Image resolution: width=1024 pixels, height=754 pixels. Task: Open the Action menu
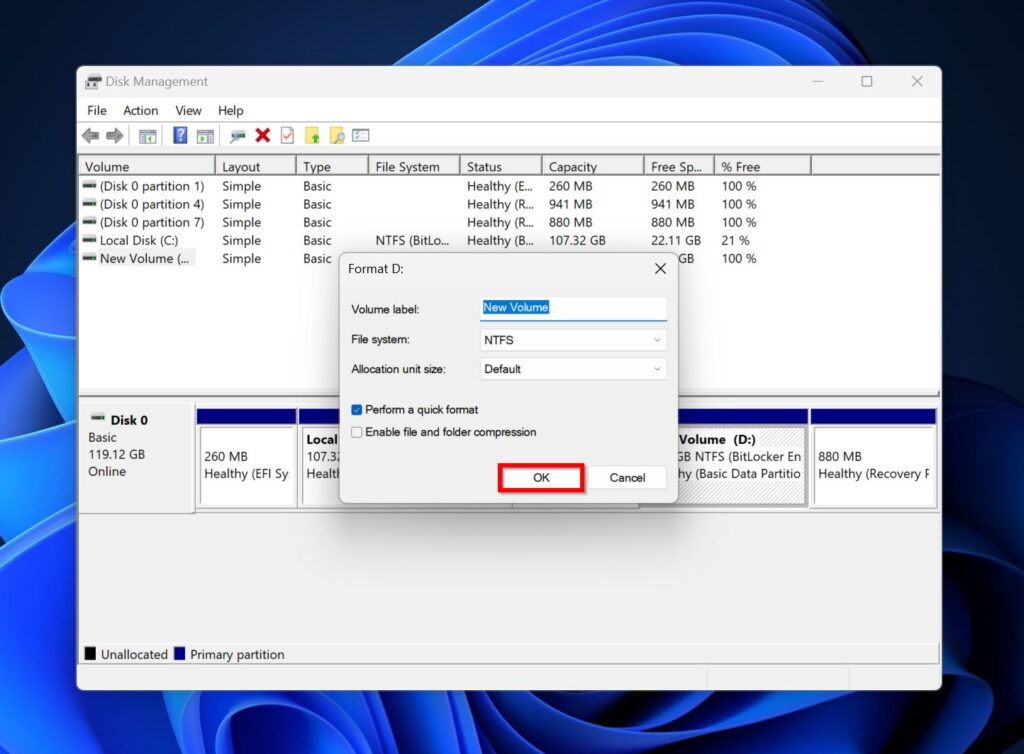(x=140, y=110)
